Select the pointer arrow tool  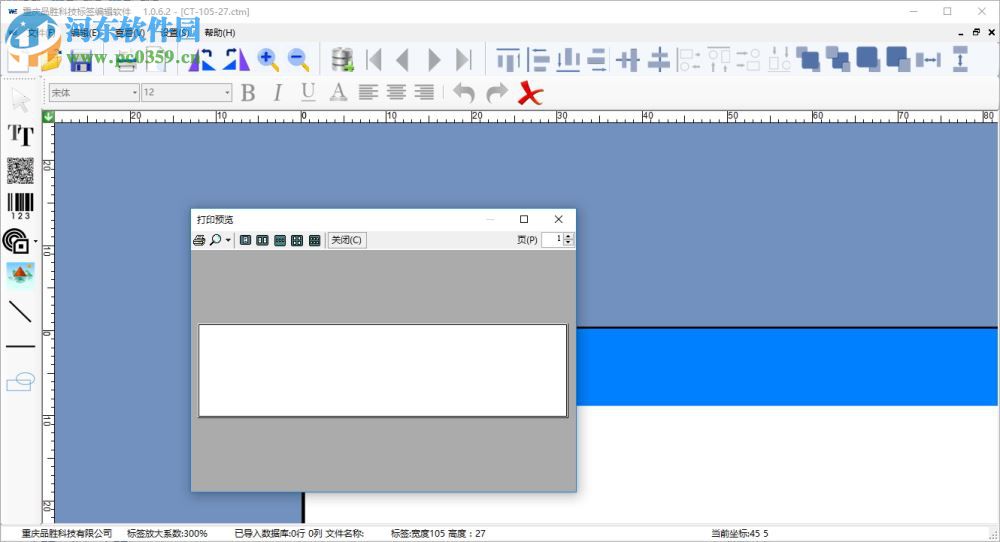tap(20, 101)
